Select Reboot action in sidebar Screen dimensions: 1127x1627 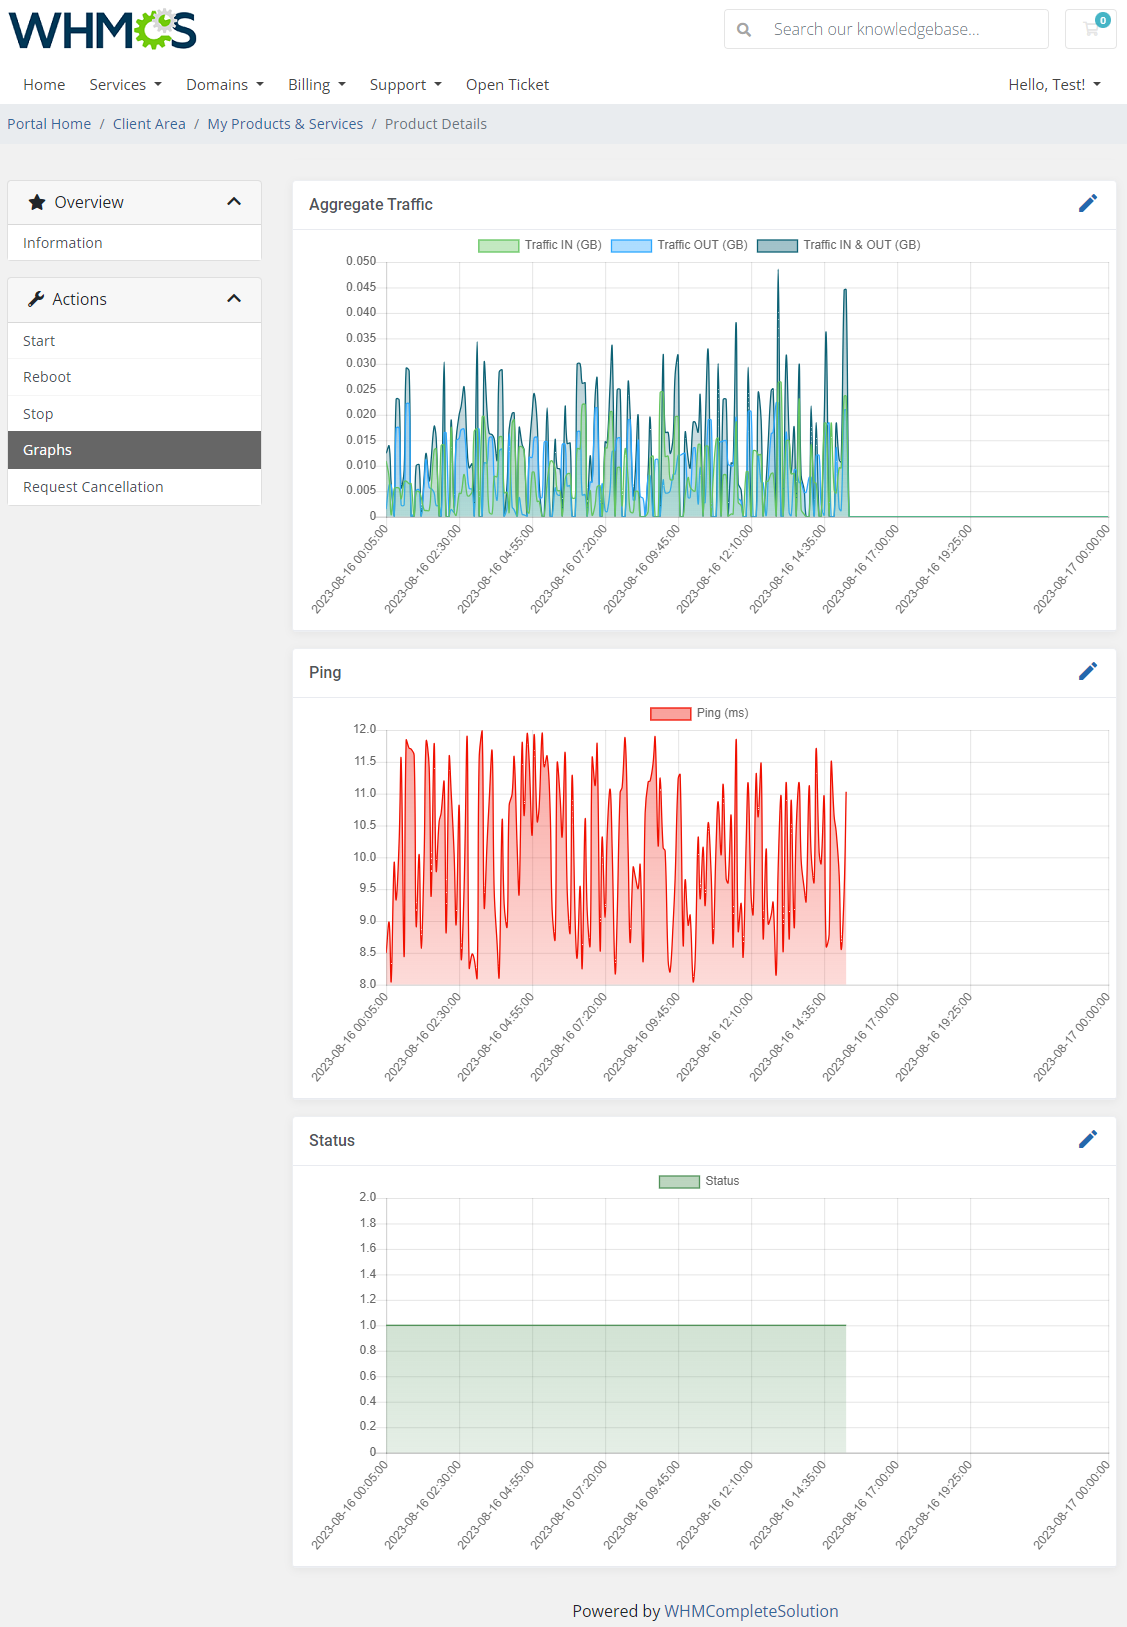[134, 377]
